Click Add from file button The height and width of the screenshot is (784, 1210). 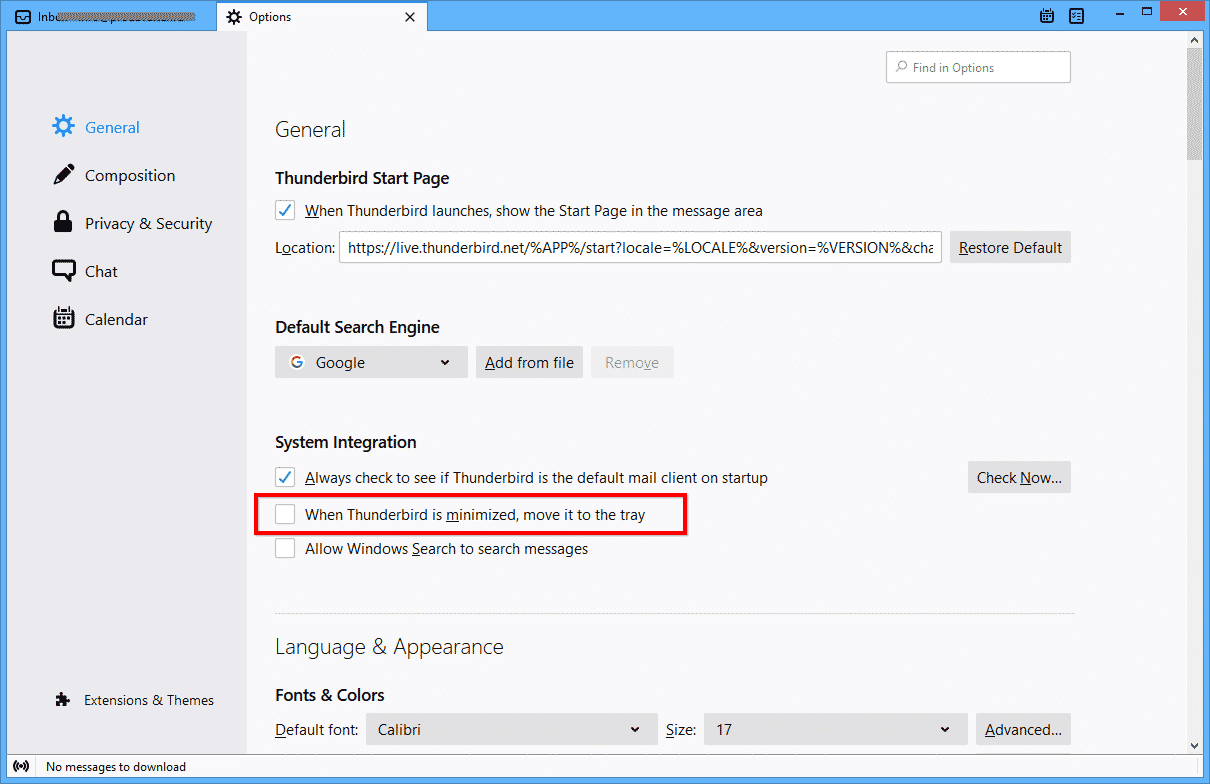[x=529, y=362]
